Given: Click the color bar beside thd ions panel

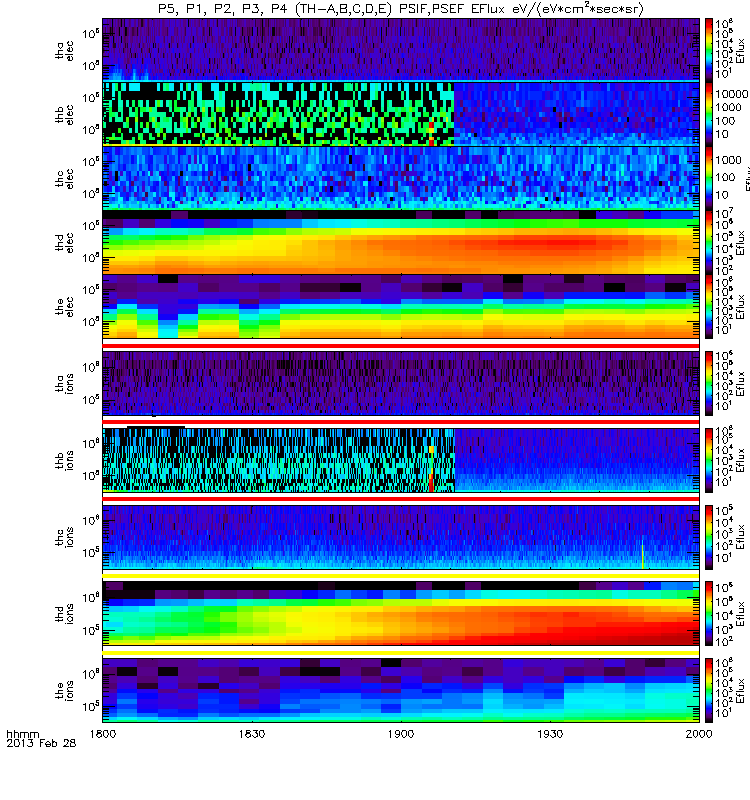Looking at the screenshot, I should click(709, 614).
